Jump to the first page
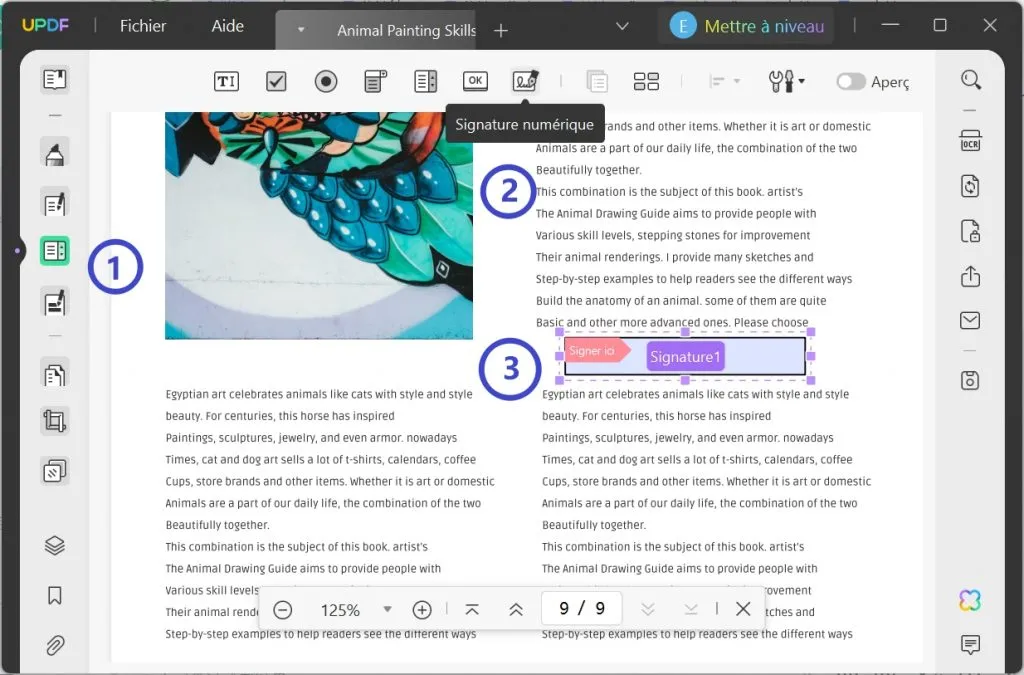1024x675 pixels. tap(472, 610)
